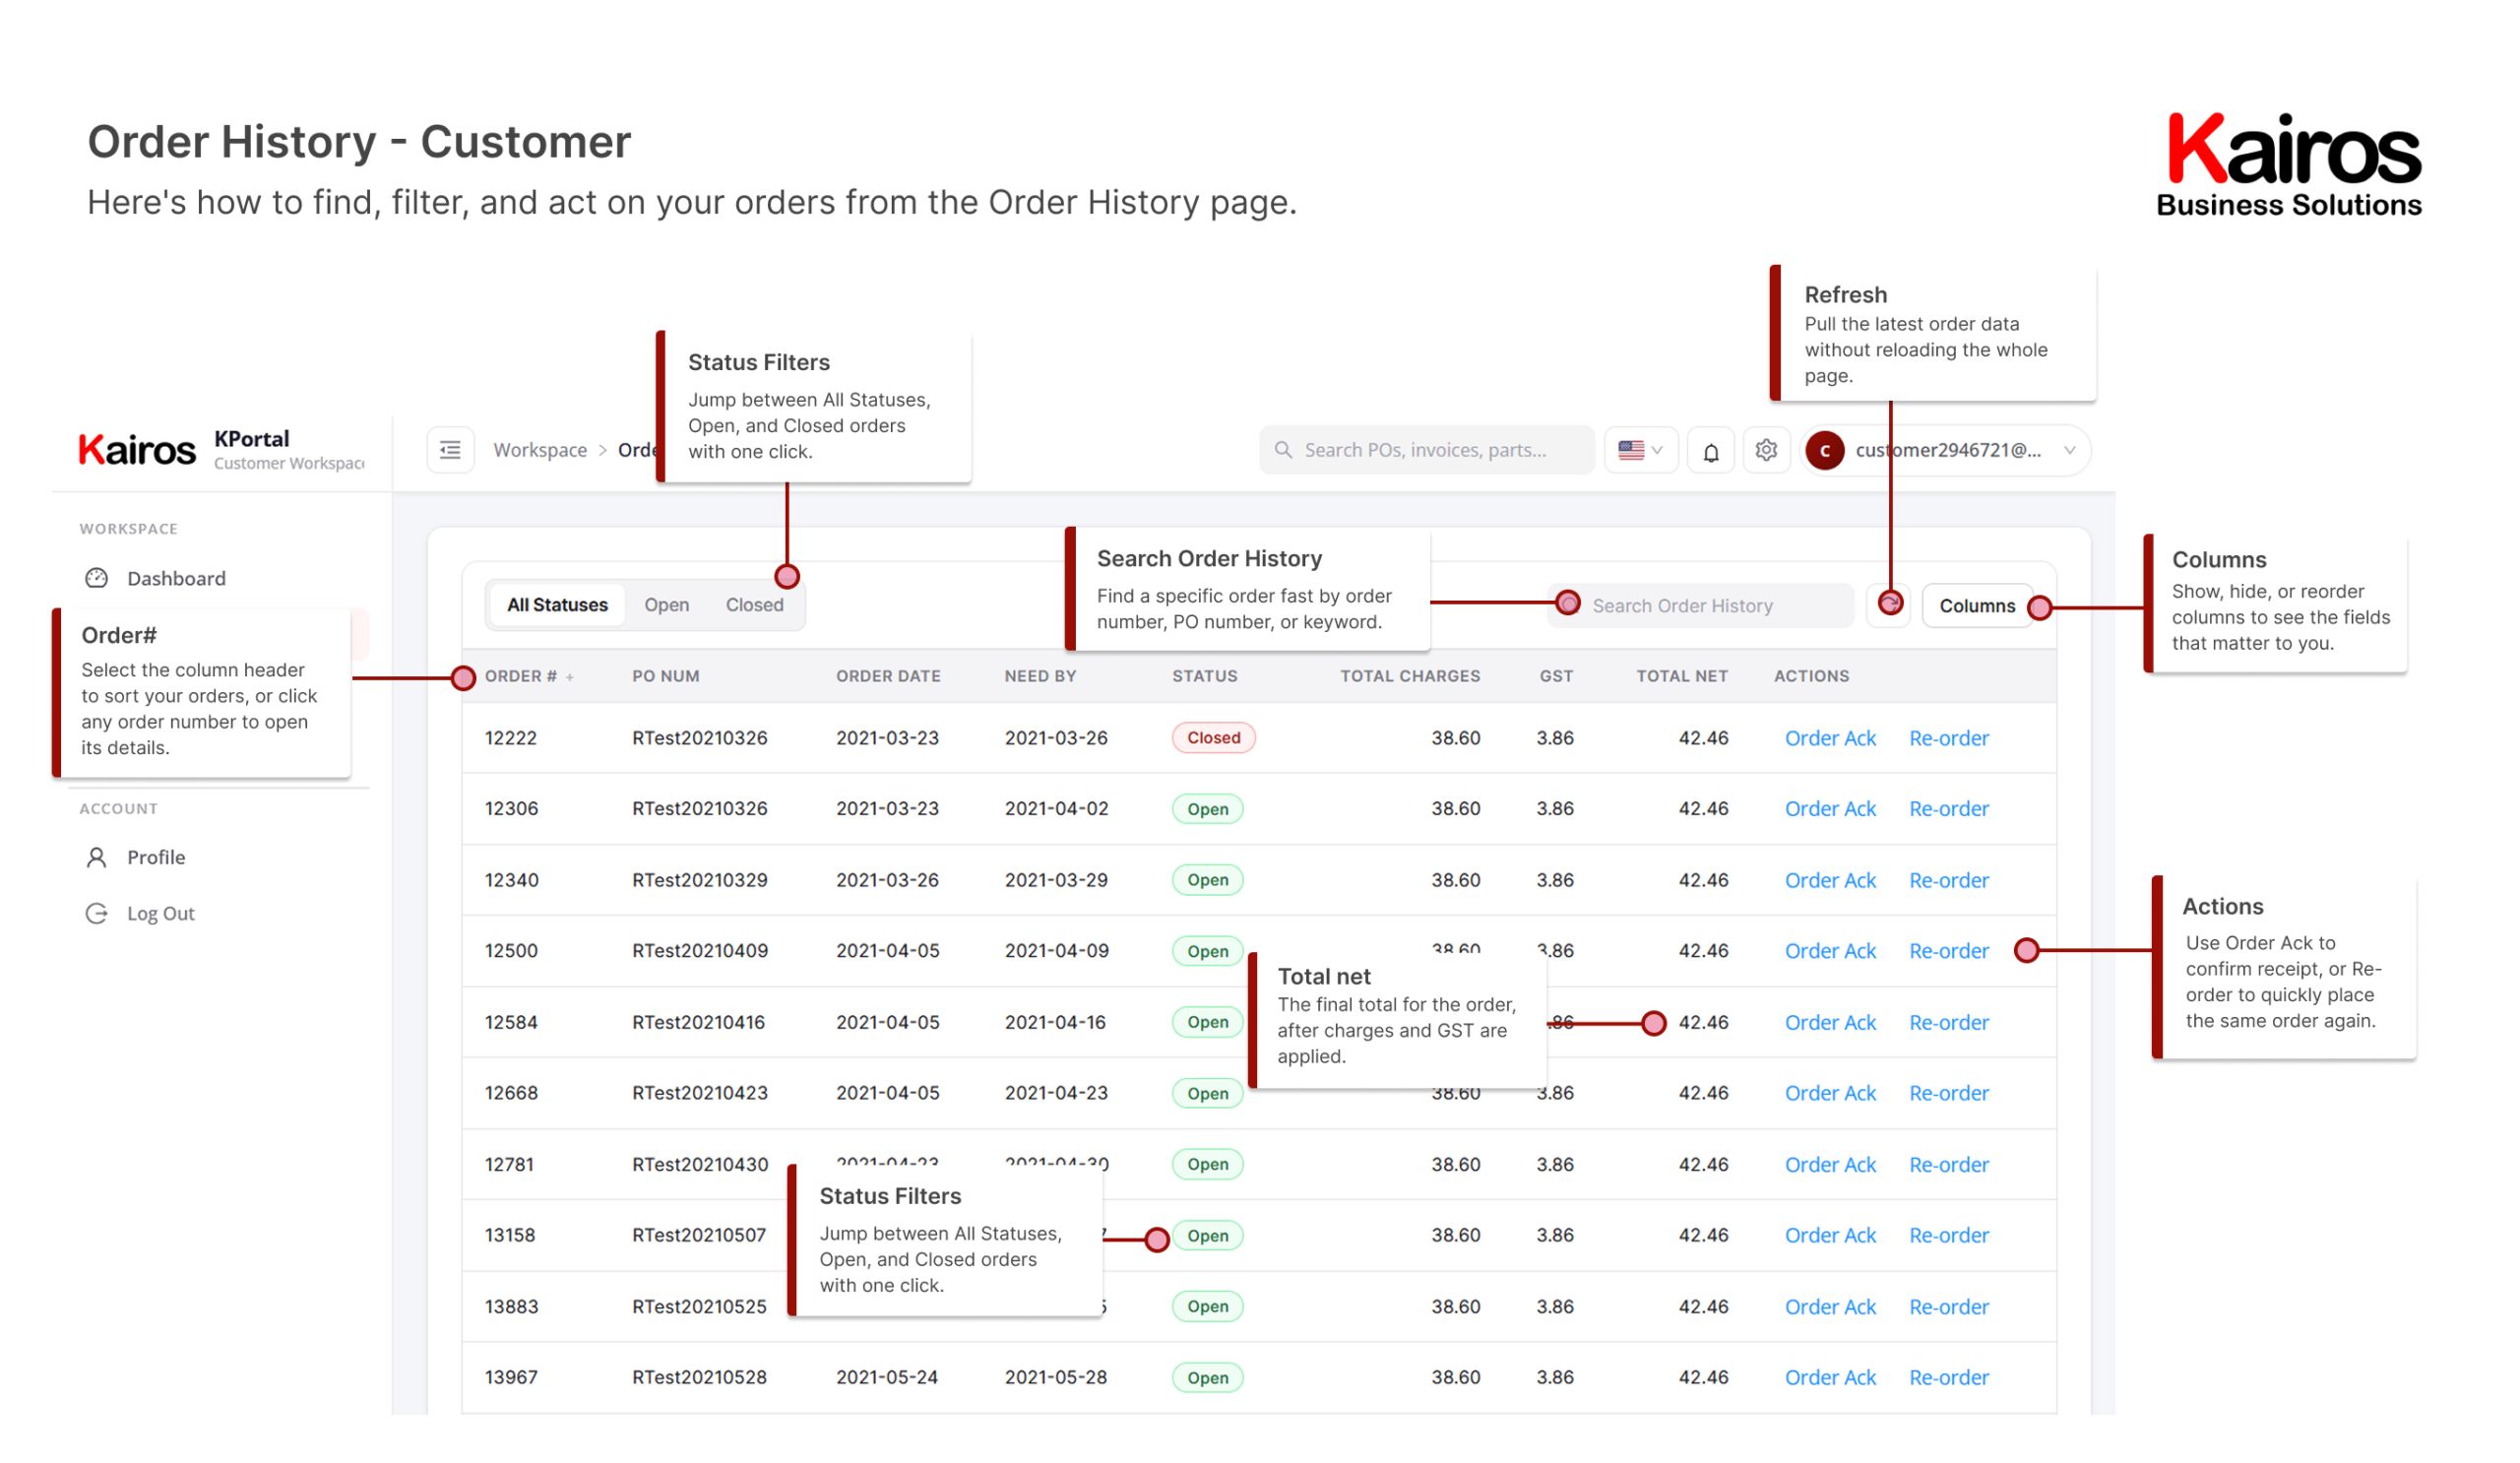Click order date 2021-05-24
This screenshot has width=2520, height=1463.
pos(887,1377)
